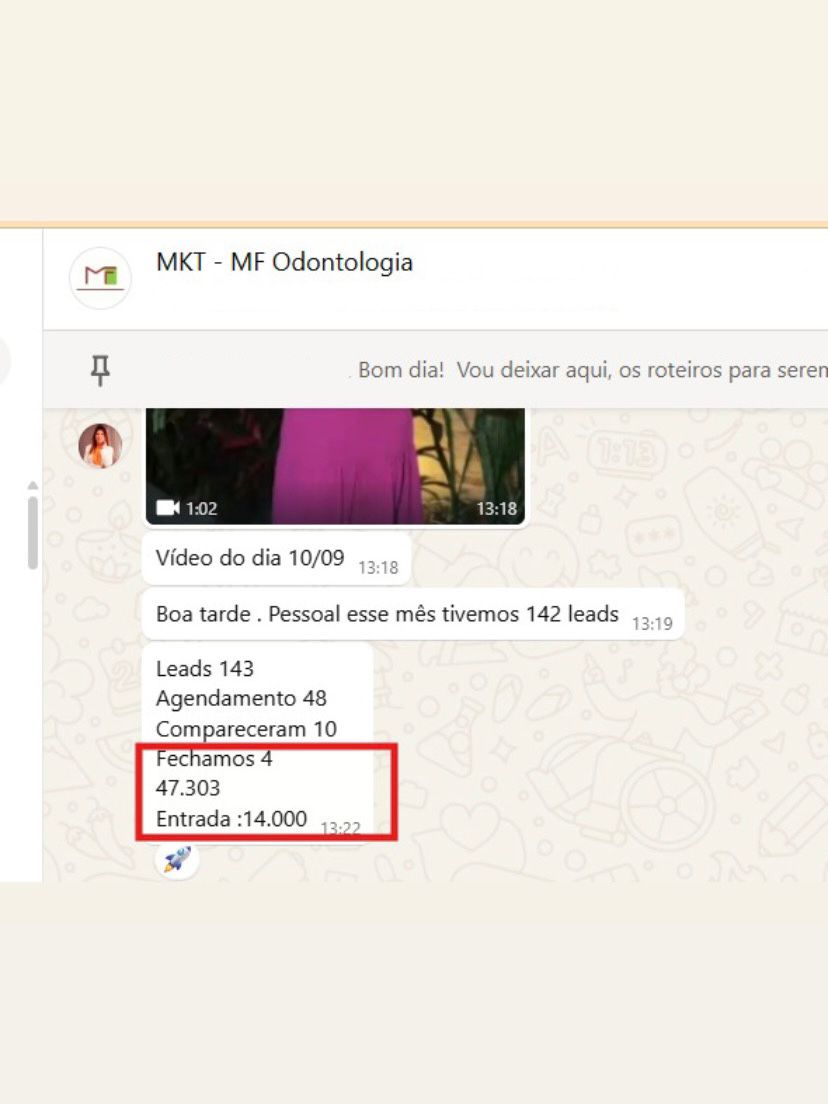Click the line 'Fechamos 4'
This screenshot has height=1104, width=828.
[x=214, y=758]
